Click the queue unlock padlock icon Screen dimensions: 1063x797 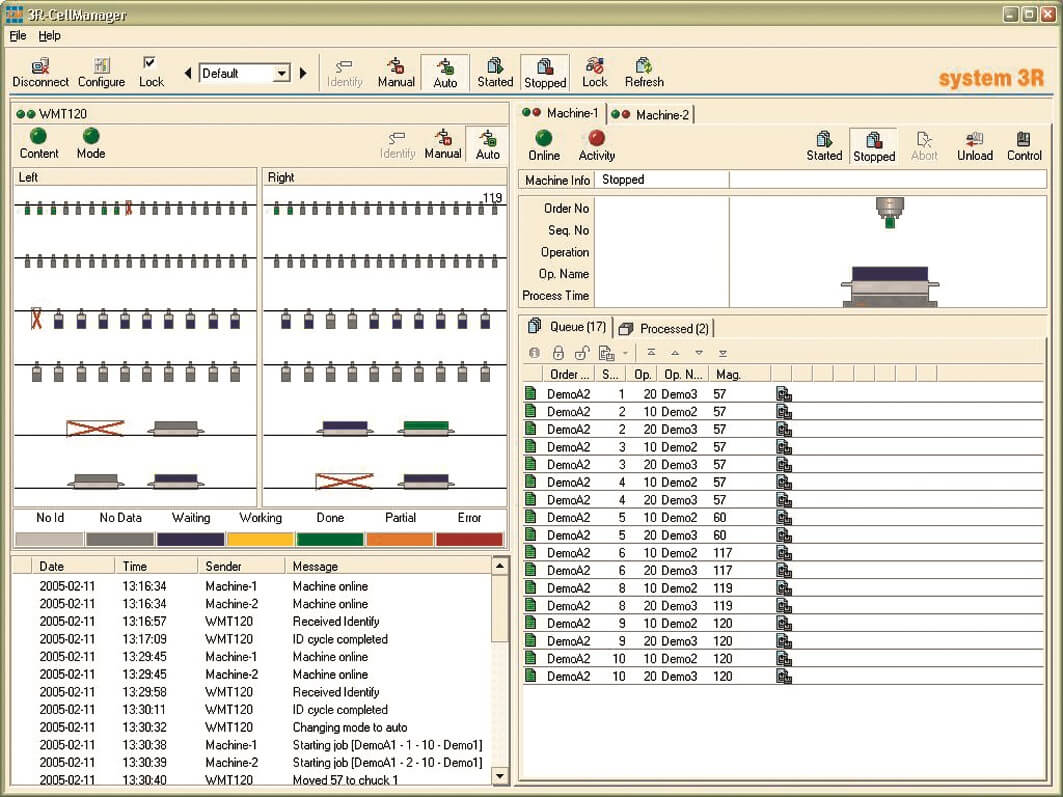point(581,353)
